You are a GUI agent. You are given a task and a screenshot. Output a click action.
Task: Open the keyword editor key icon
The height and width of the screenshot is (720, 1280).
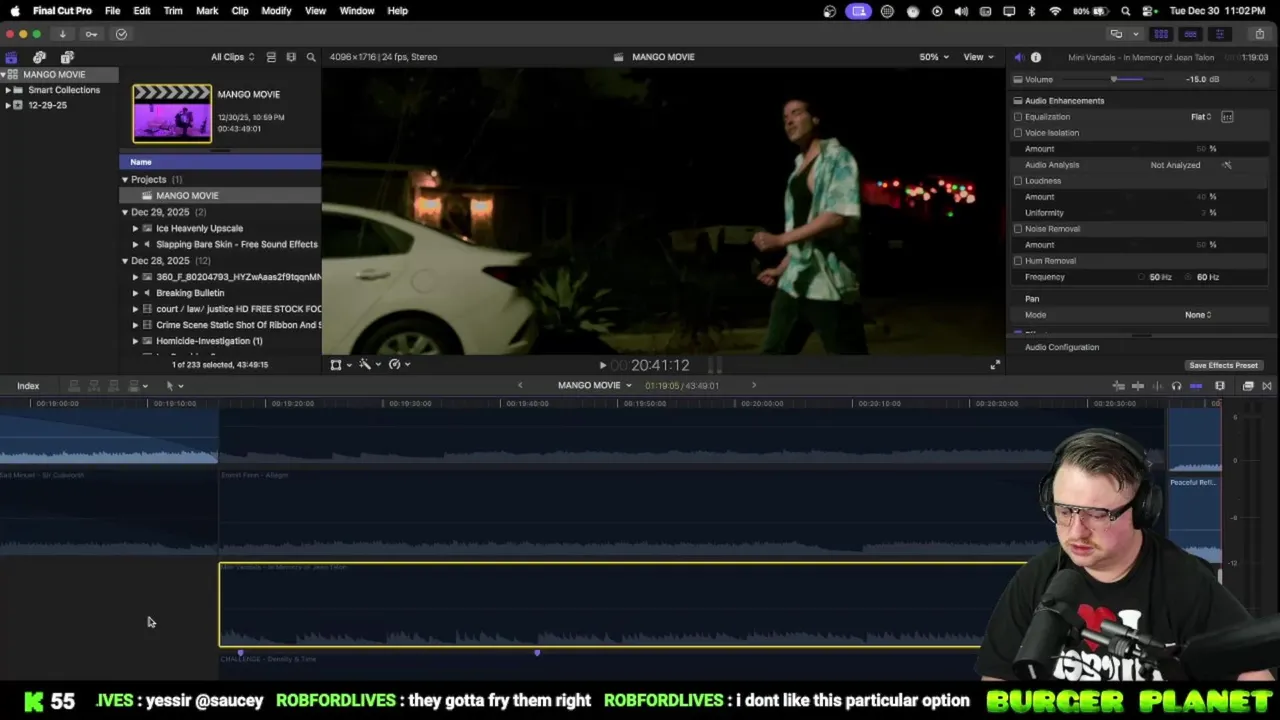tap(91, 34)
